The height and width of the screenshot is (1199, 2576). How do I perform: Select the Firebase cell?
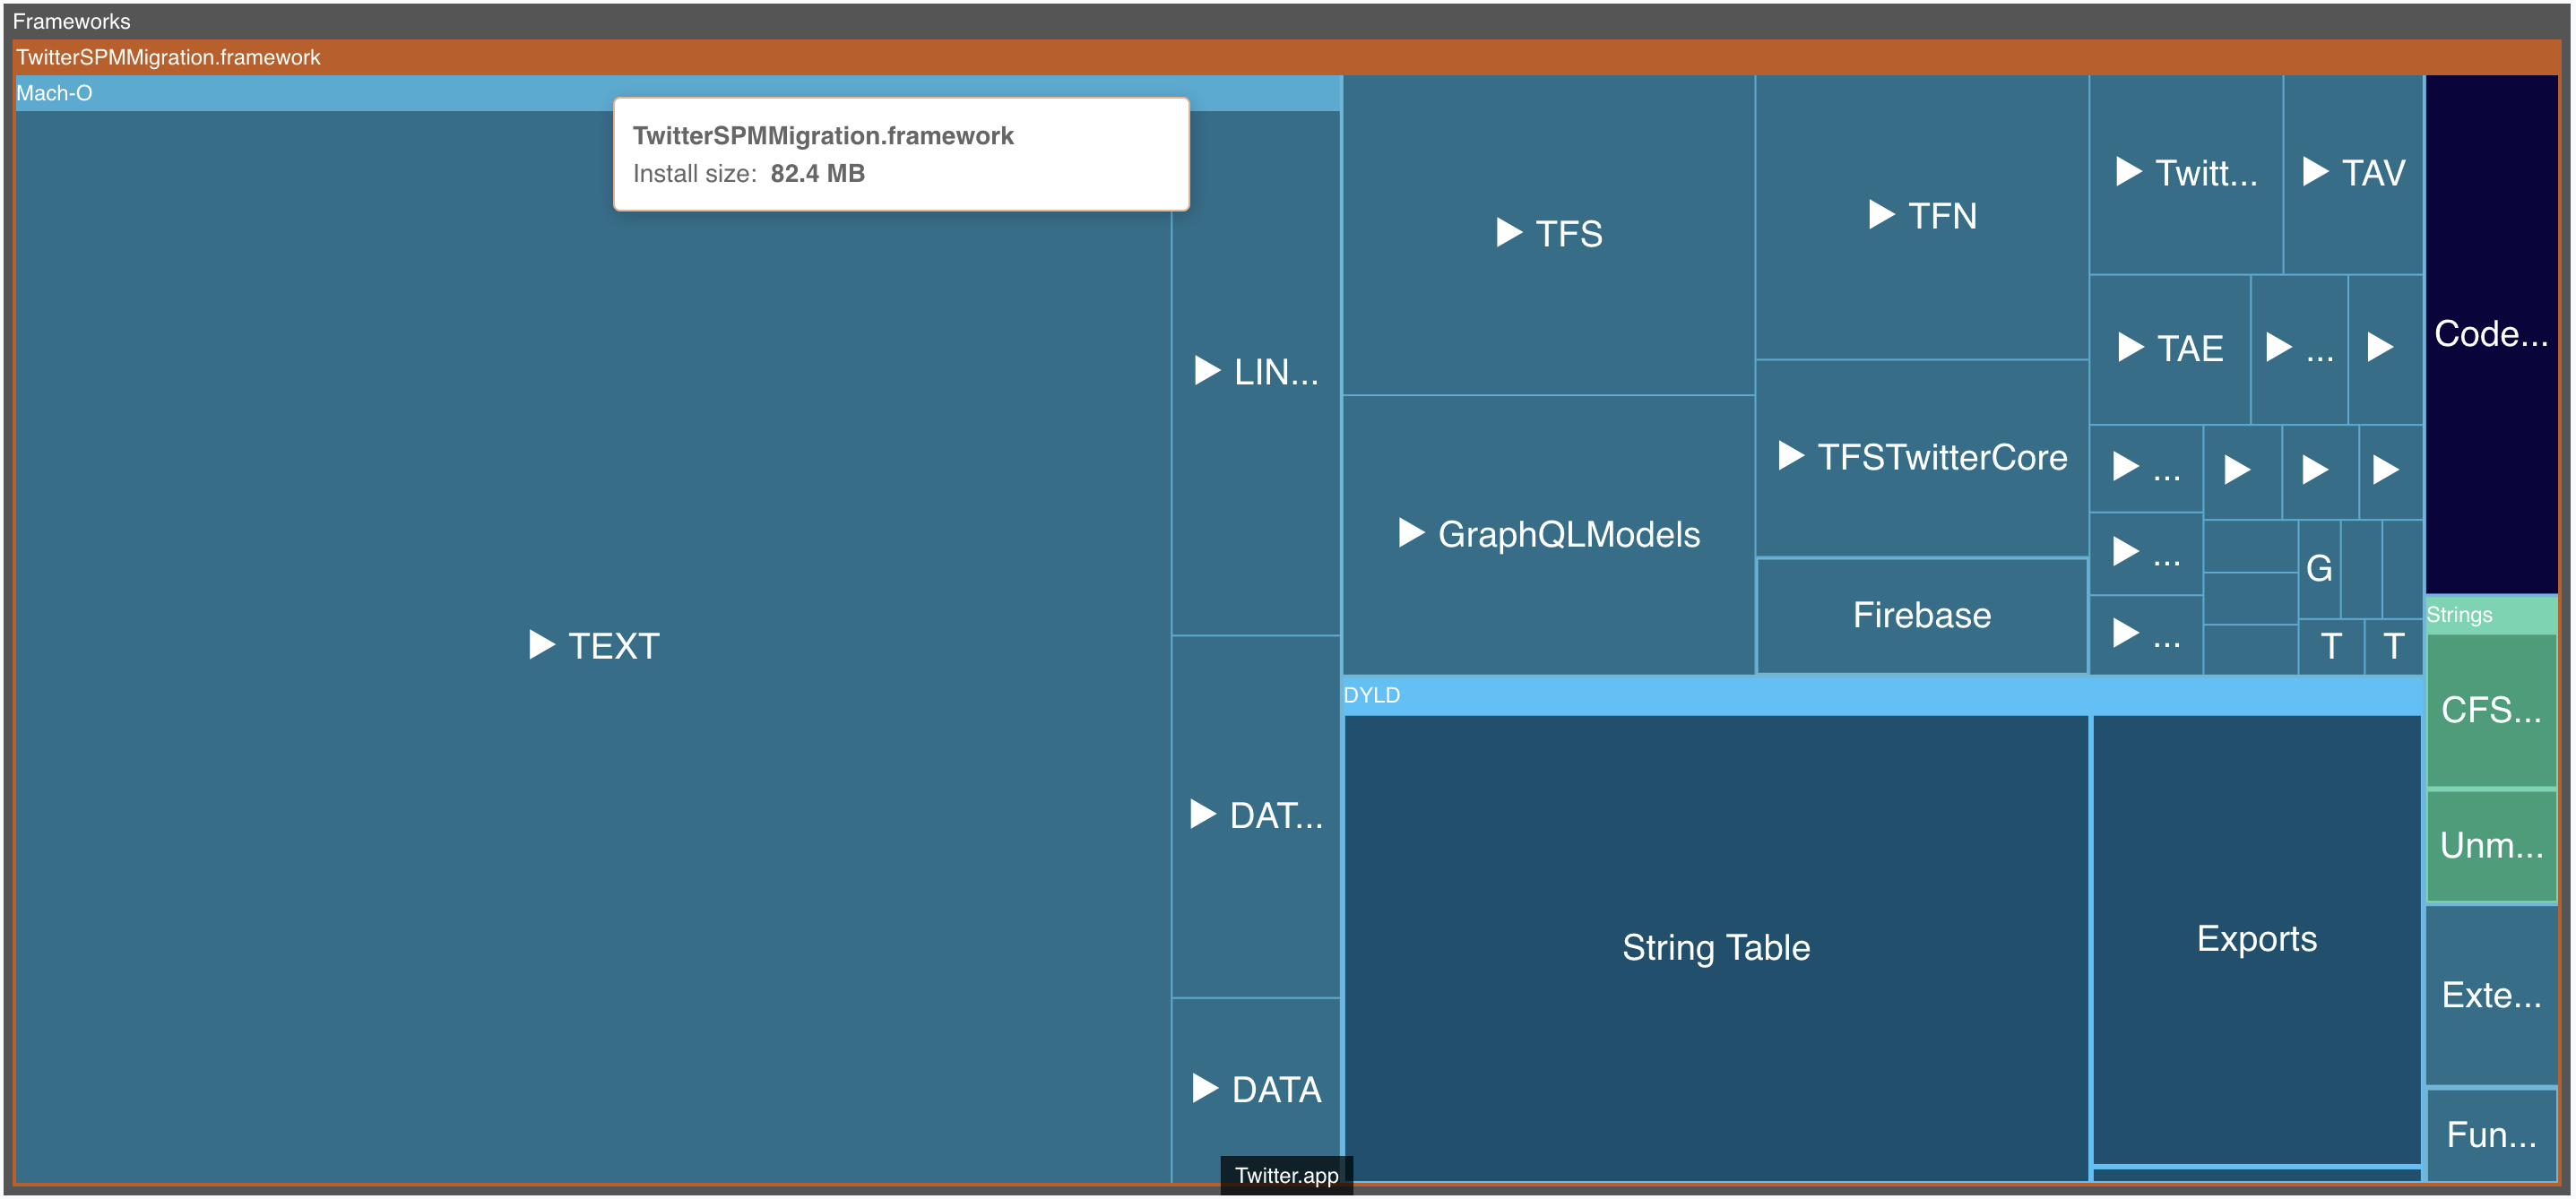coord(1920,615)
